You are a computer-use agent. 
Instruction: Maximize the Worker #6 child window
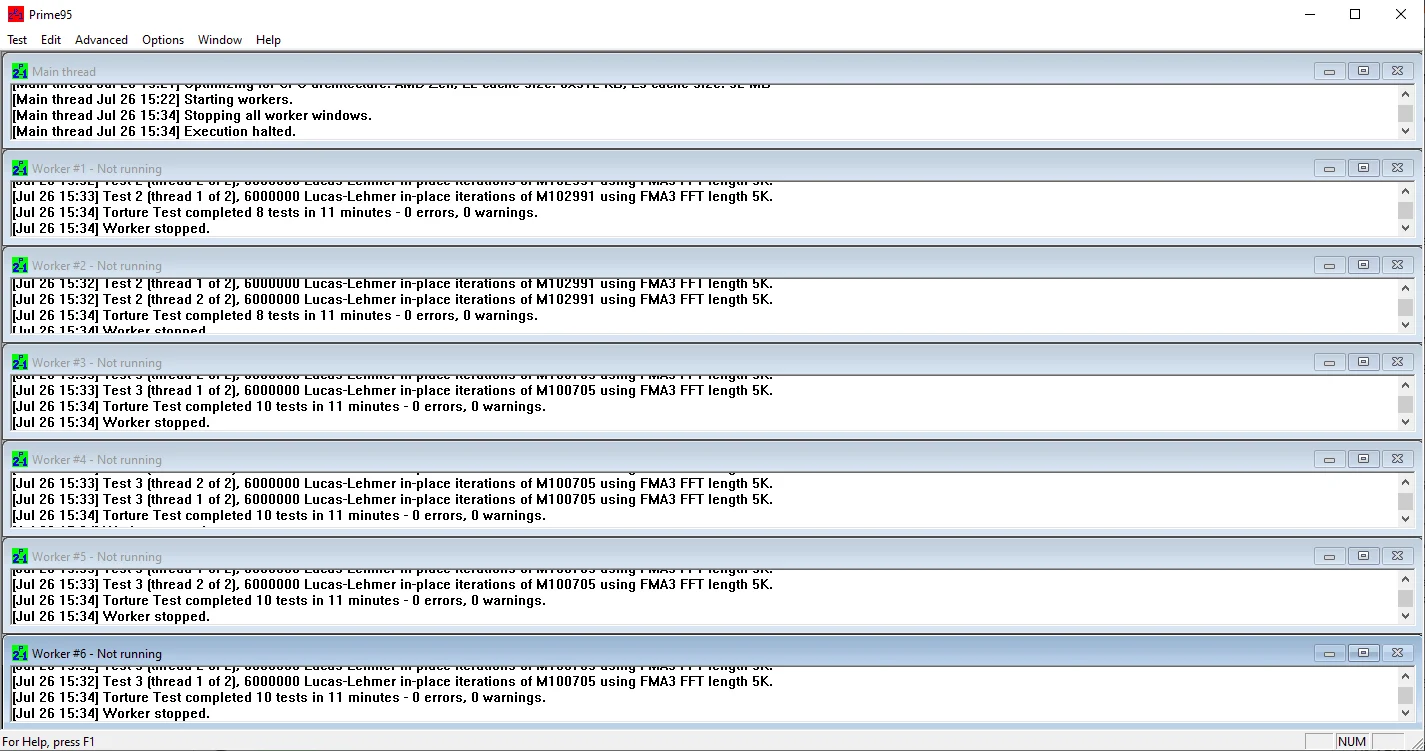pos(1363,653)
